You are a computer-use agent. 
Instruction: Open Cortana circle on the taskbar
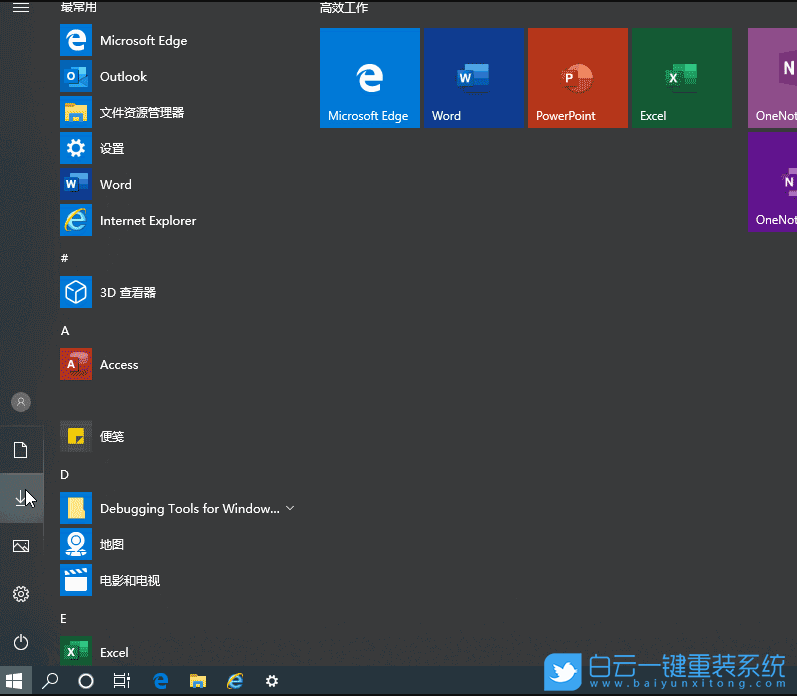pos(86,681)
